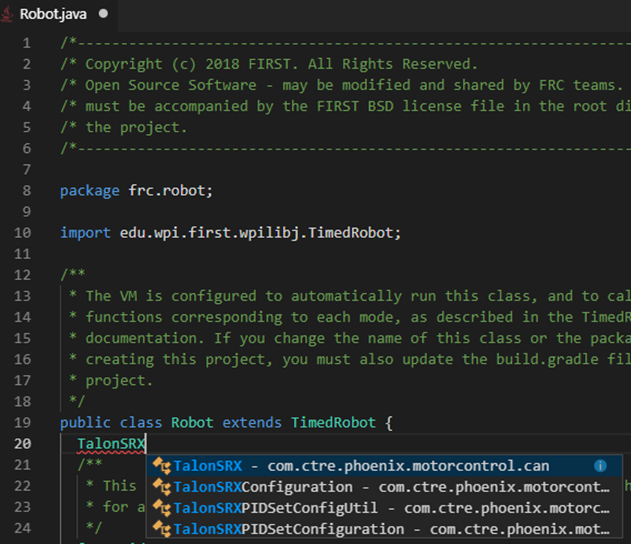Click the class icon beside the TalonSRX suggestion
The width and height of the screenshot is (631, 544).
pyautogui.click(x=162, y=466)
